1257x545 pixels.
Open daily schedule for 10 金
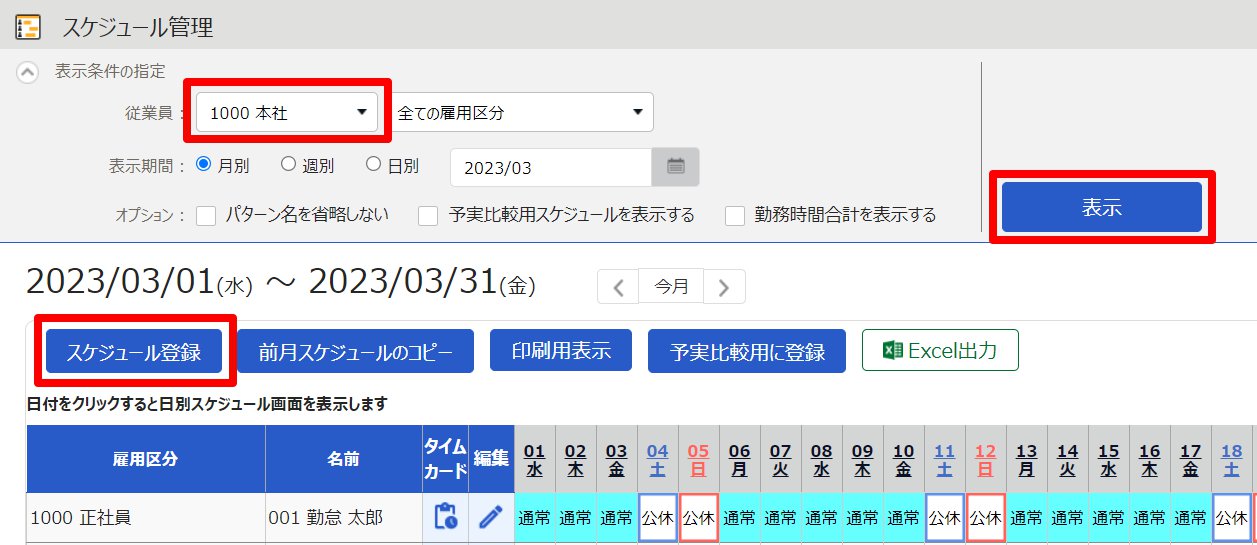coord(904,459)
